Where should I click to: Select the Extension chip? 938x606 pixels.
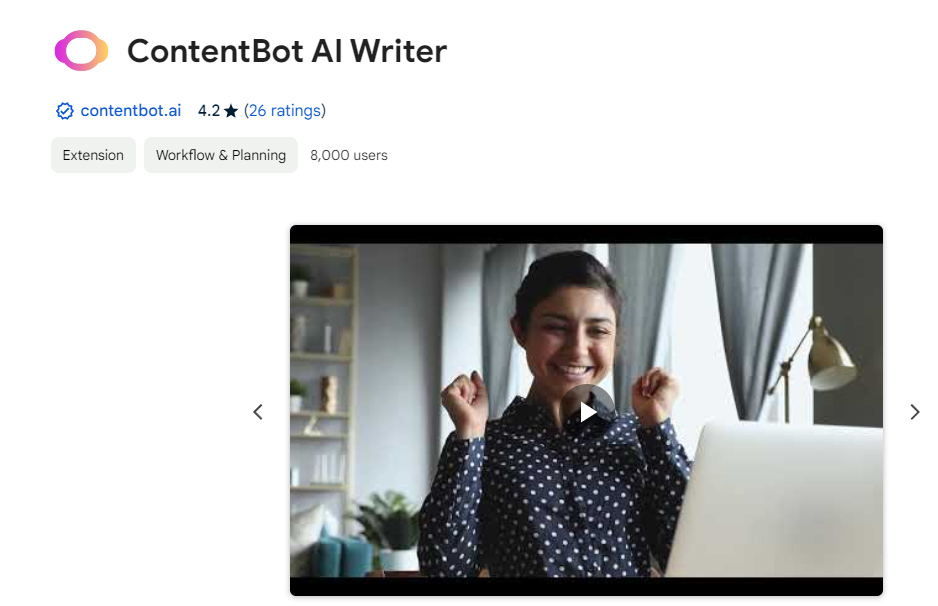93,155
